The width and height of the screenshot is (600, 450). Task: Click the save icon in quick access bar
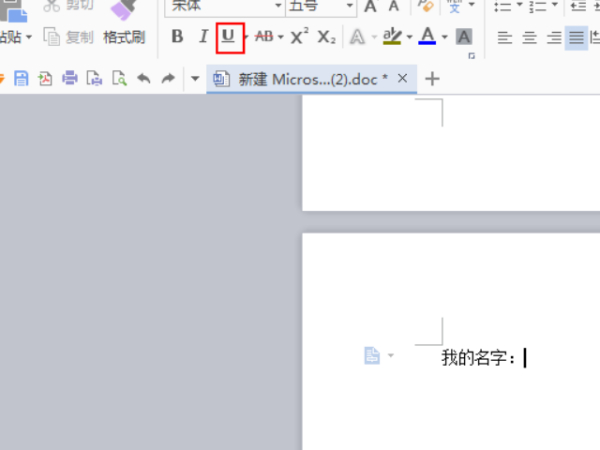21,78
